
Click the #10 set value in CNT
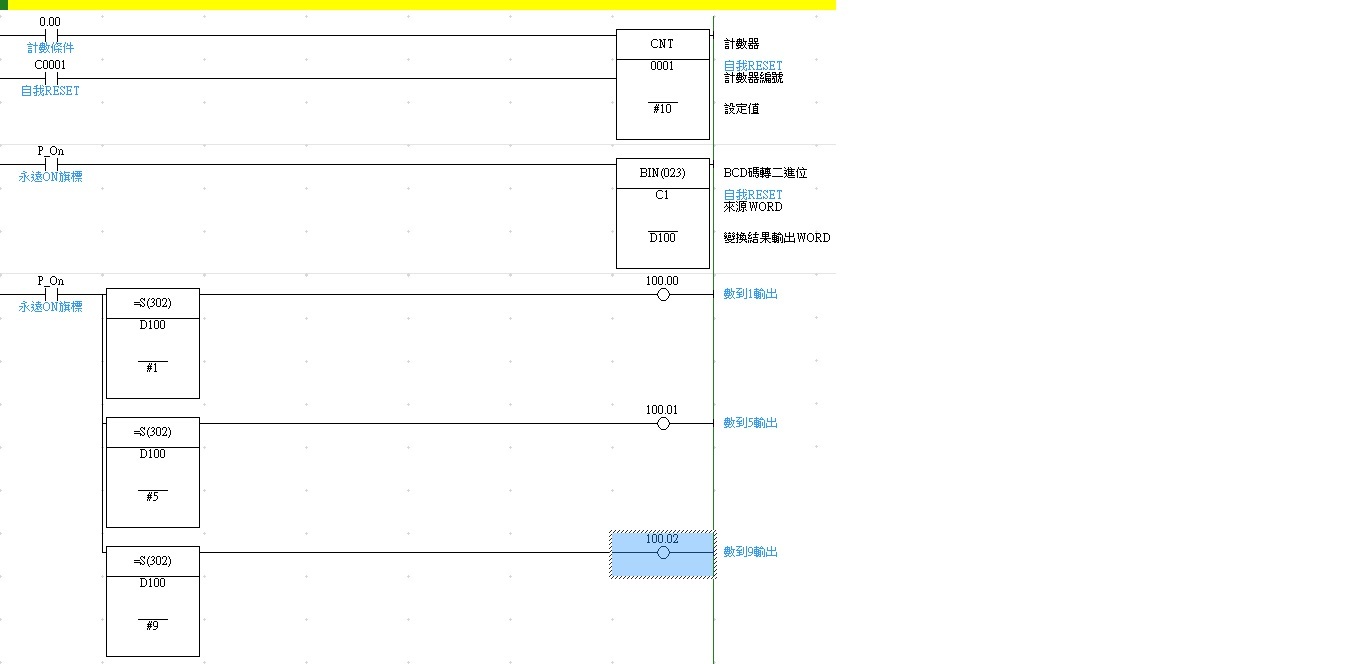(x=662, y=109)
